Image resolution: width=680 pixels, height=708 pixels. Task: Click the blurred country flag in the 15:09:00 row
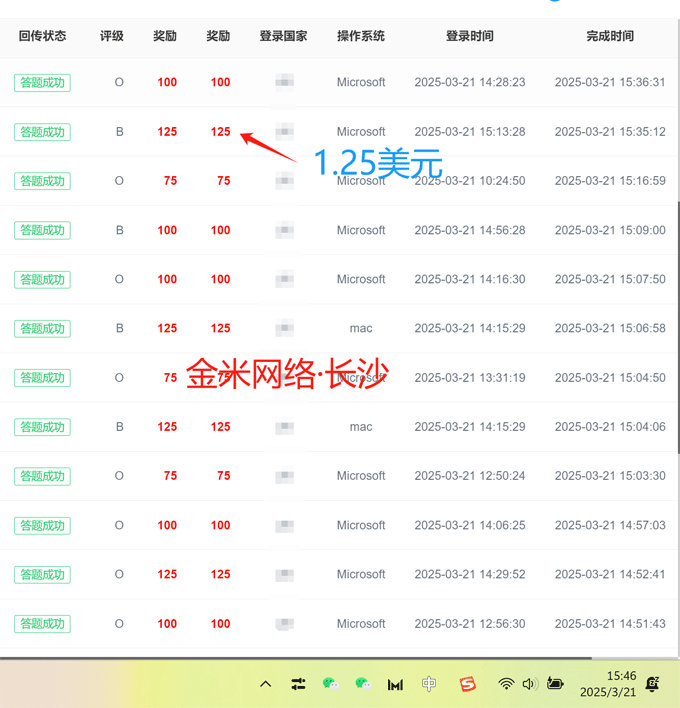click(x=284, y=230)
